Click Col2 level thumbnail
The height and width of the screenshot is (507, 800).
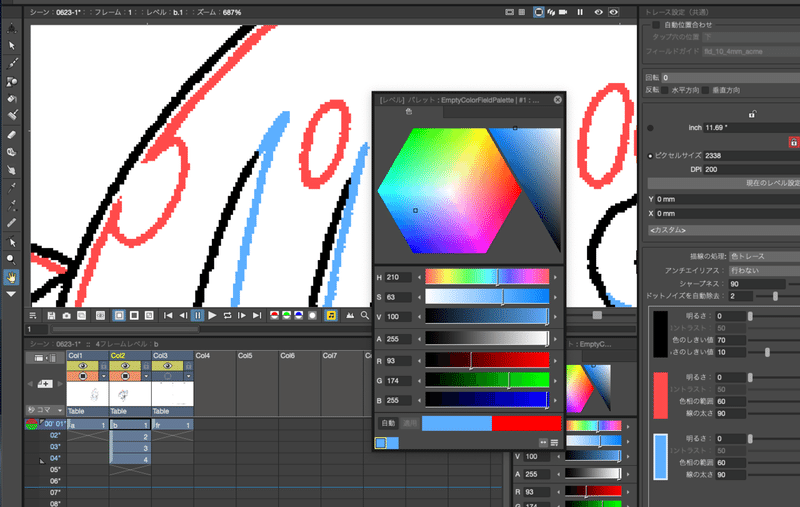130,394
